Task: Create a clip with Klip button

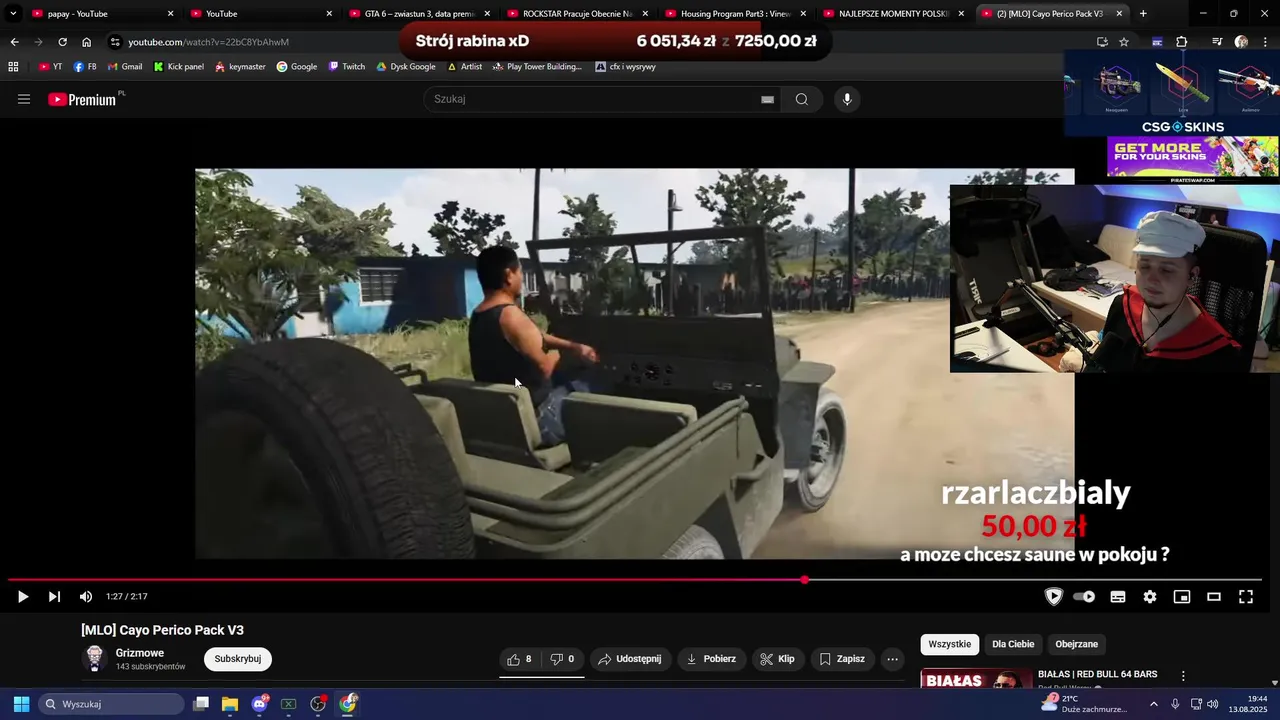Action: 777,659
